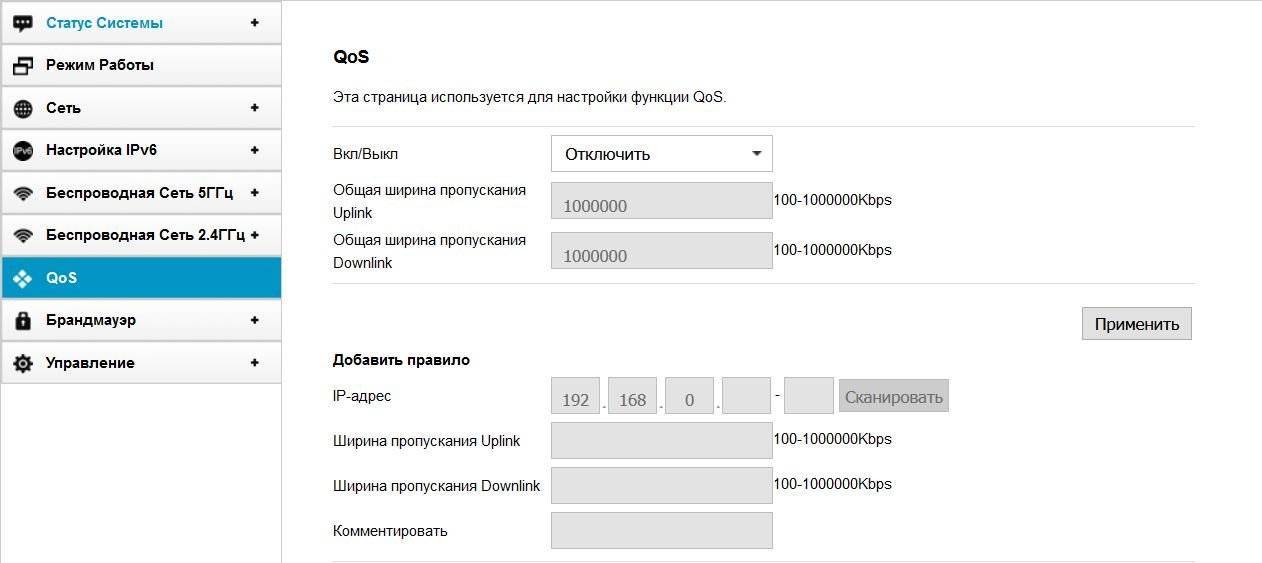Click the Wi-Fi icon for 2.4ГГц network
Screen dimensions: 1262x563
[x=23, y=236]
